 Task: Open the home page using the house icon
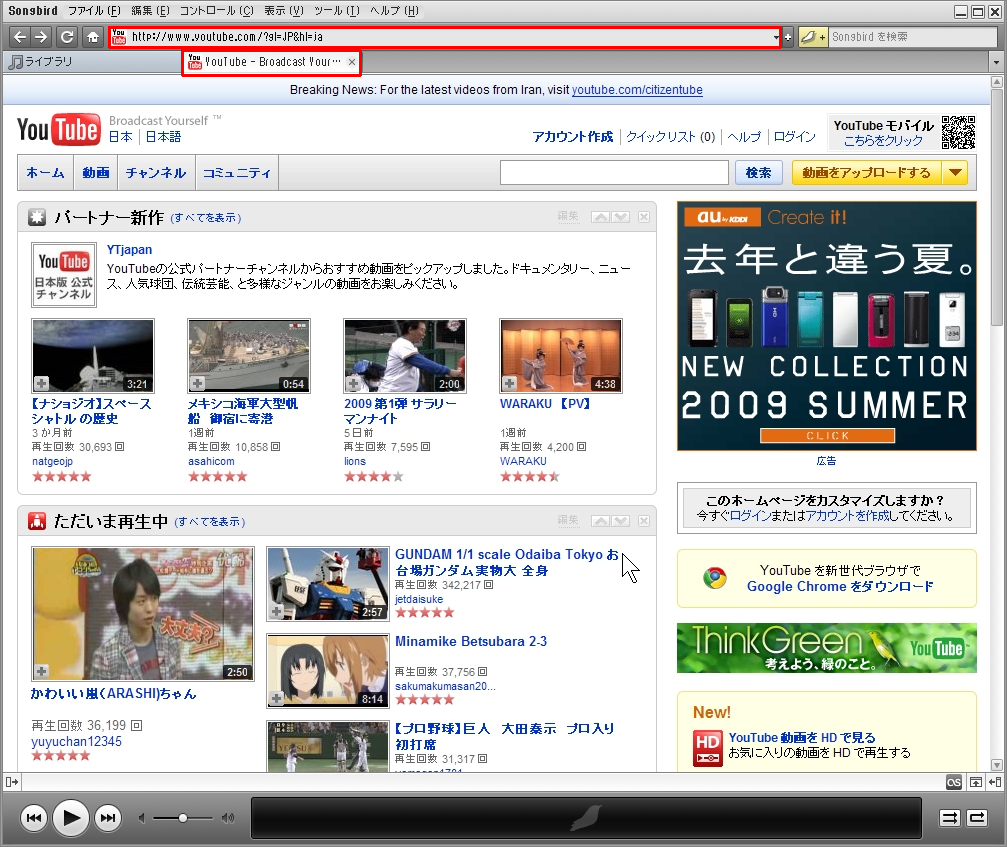pyautogui.click(x=93, y=37)
